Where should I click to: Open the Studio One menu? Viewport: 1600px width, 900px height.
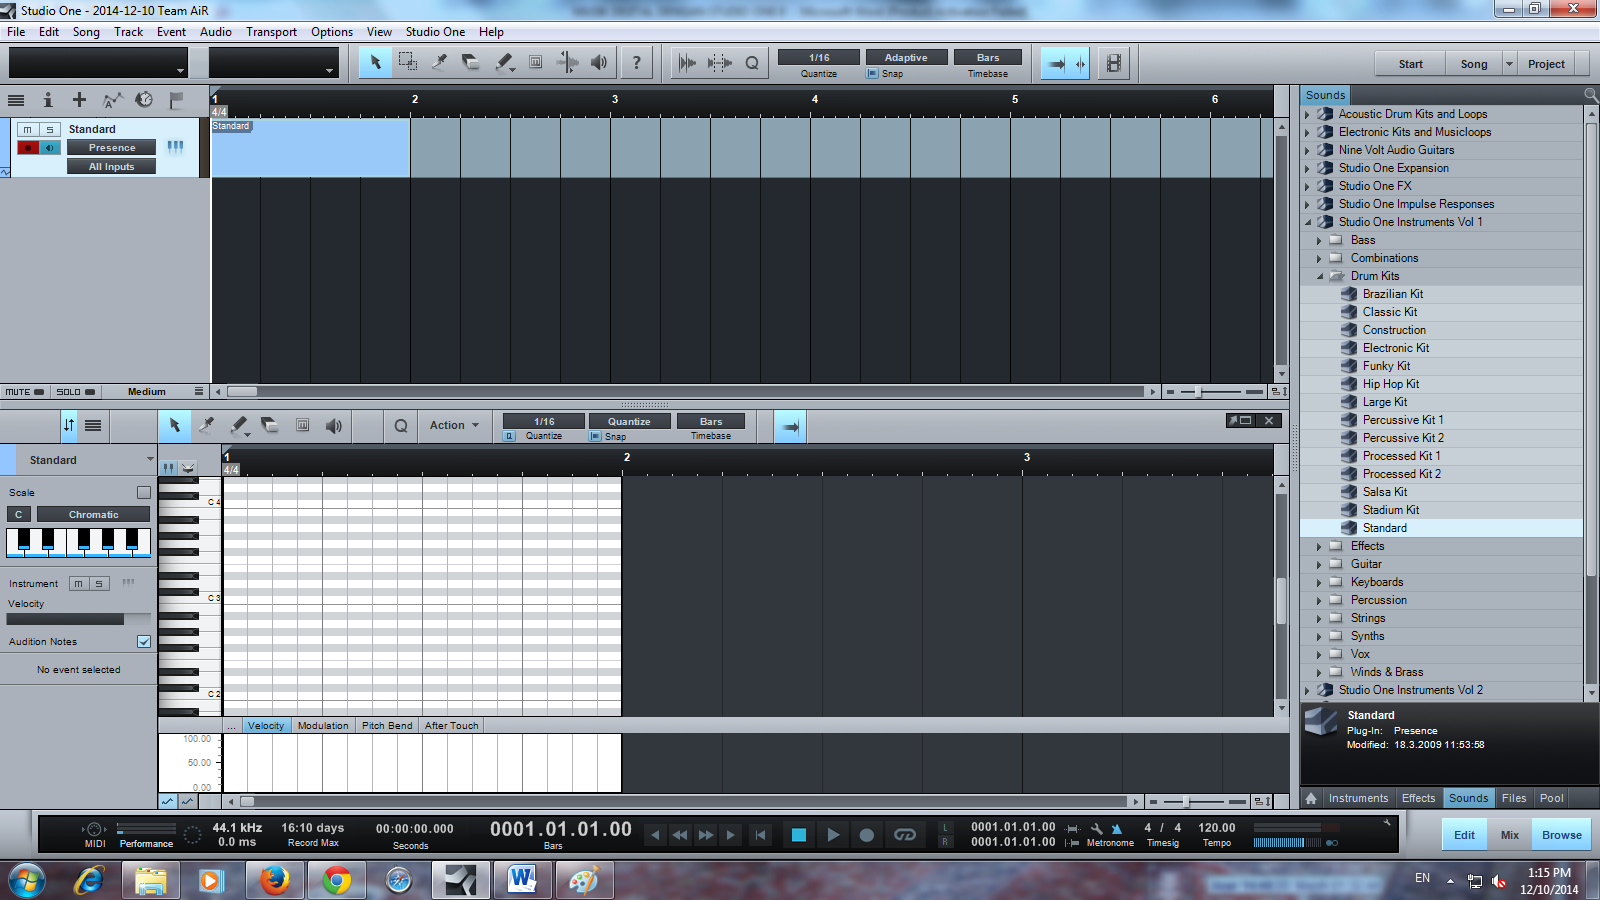point(435,31)
